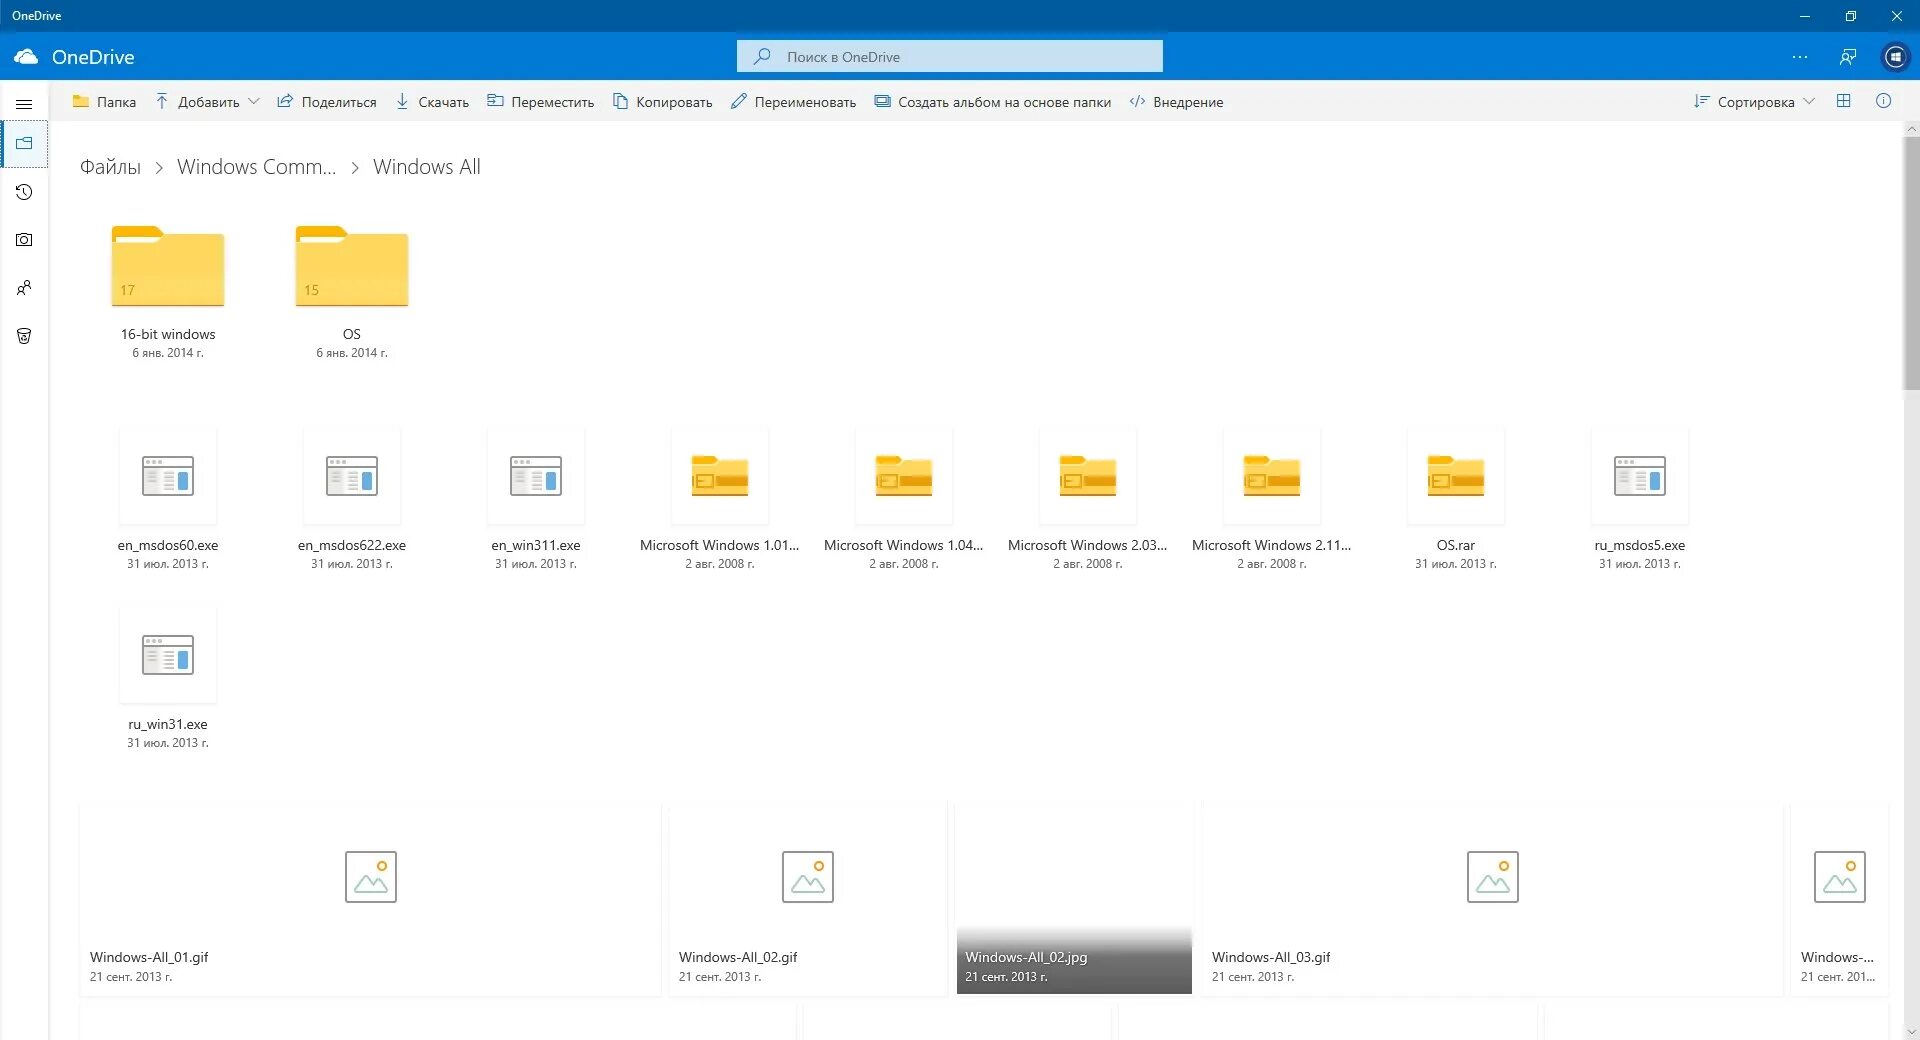Screen dimensions: 1920x1040
Task: Select Microsoft Windows 1.04 archive
Action: (x=904, y=498)
